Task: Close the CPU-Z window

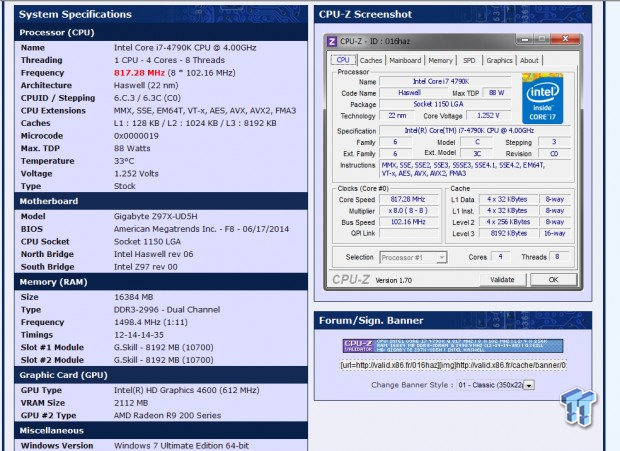Action: 565,39
